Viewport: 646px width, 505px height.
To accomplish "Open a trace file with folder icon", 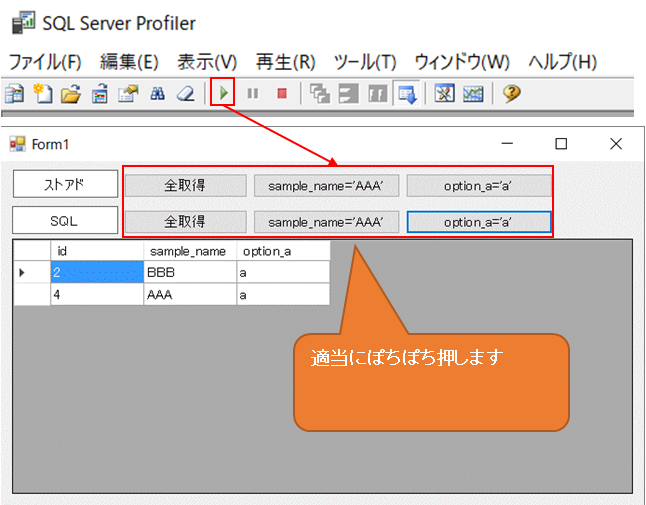I will click(x=71, y=94).
